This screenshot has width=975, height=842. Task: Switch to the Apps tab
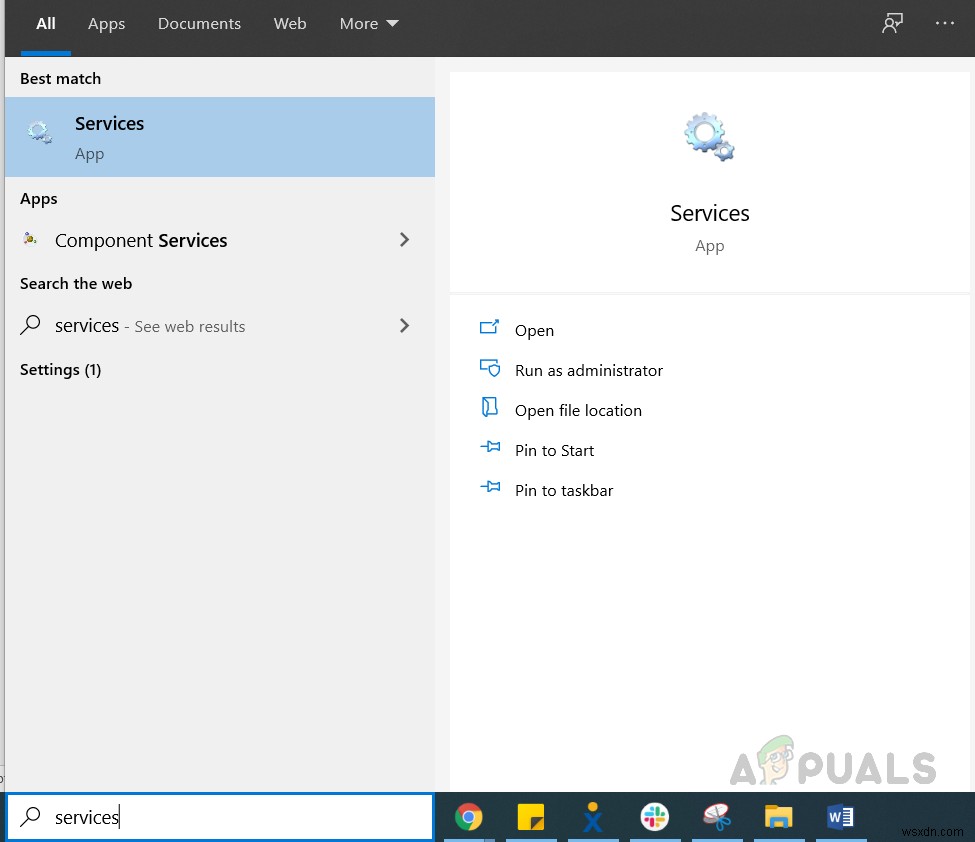(x=106, y=24)
